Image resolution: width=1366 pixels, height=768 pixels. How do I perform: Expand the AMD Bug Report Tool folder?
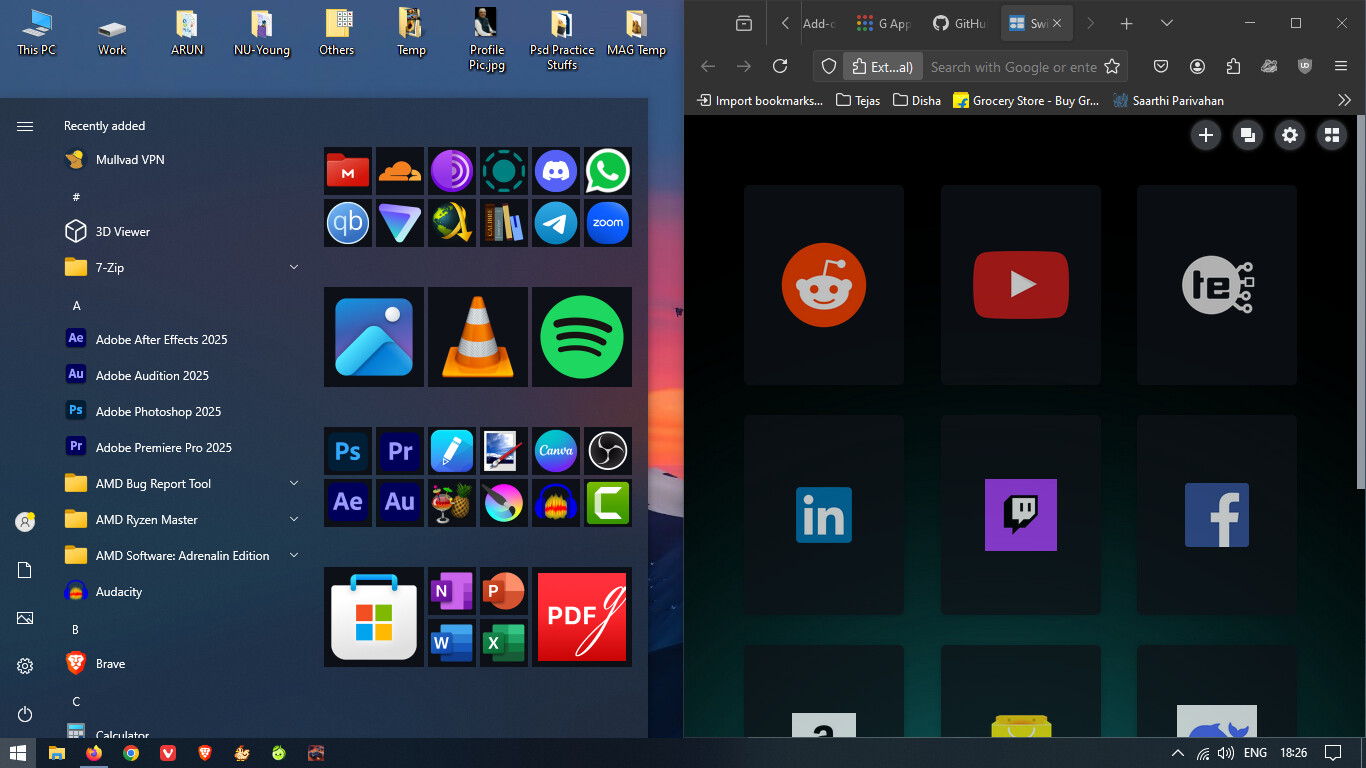tap(294, 483)
